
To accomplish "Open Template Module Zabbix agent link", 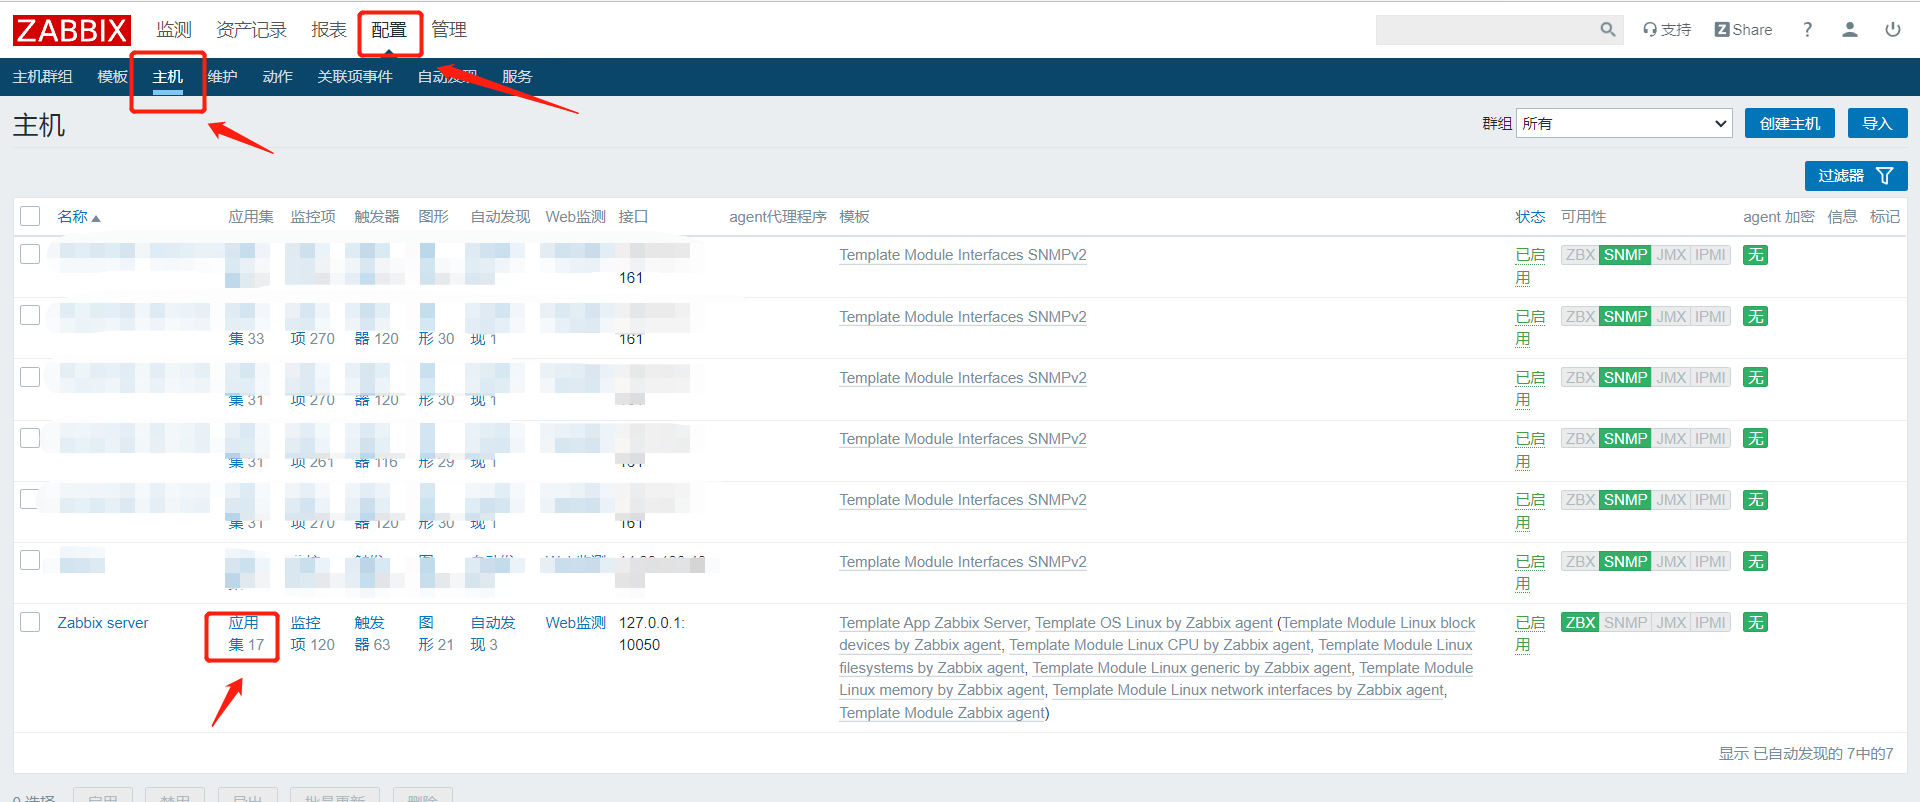I will click(942, 713).
